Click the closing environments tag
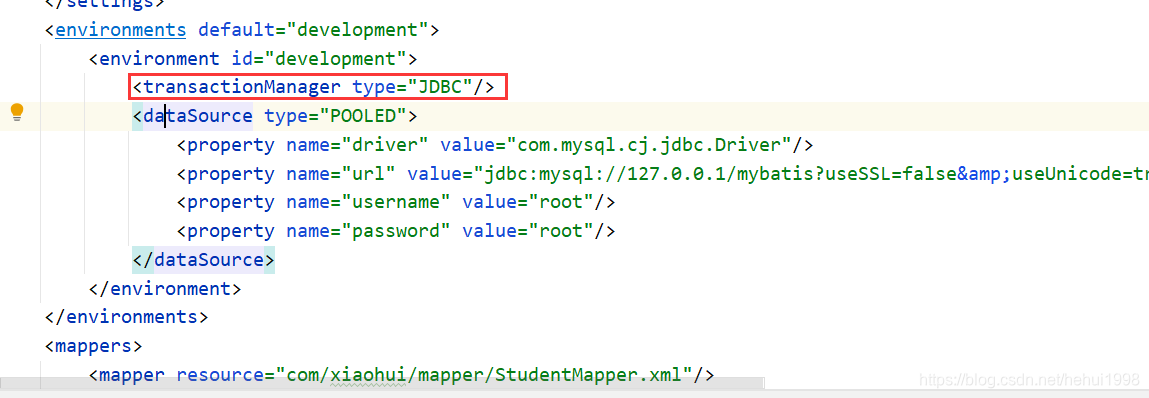Image resolution: width=1149 pixels, height=398 pixels. [x=126, y=317]
